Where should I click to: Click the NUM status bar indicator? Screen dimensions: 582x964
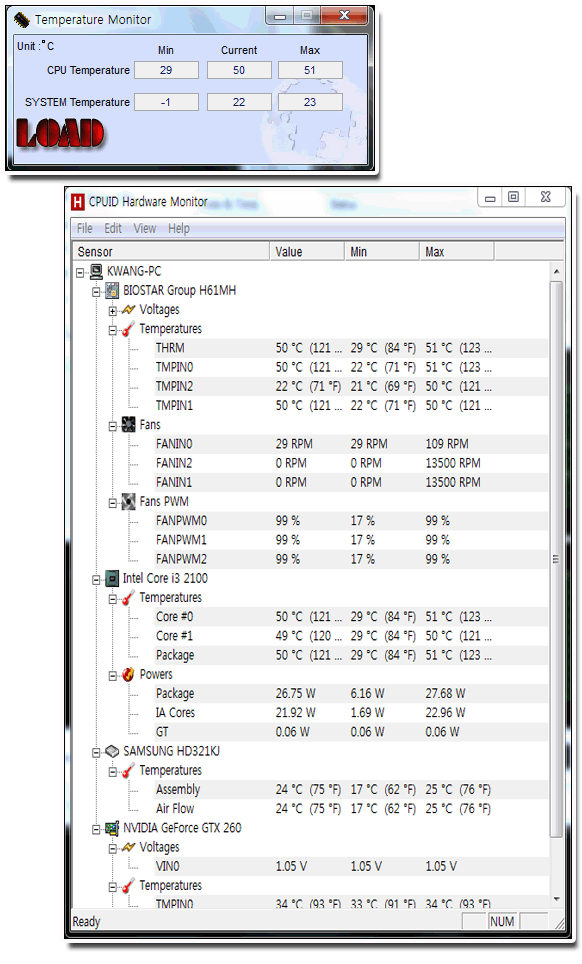pos(502,922)
